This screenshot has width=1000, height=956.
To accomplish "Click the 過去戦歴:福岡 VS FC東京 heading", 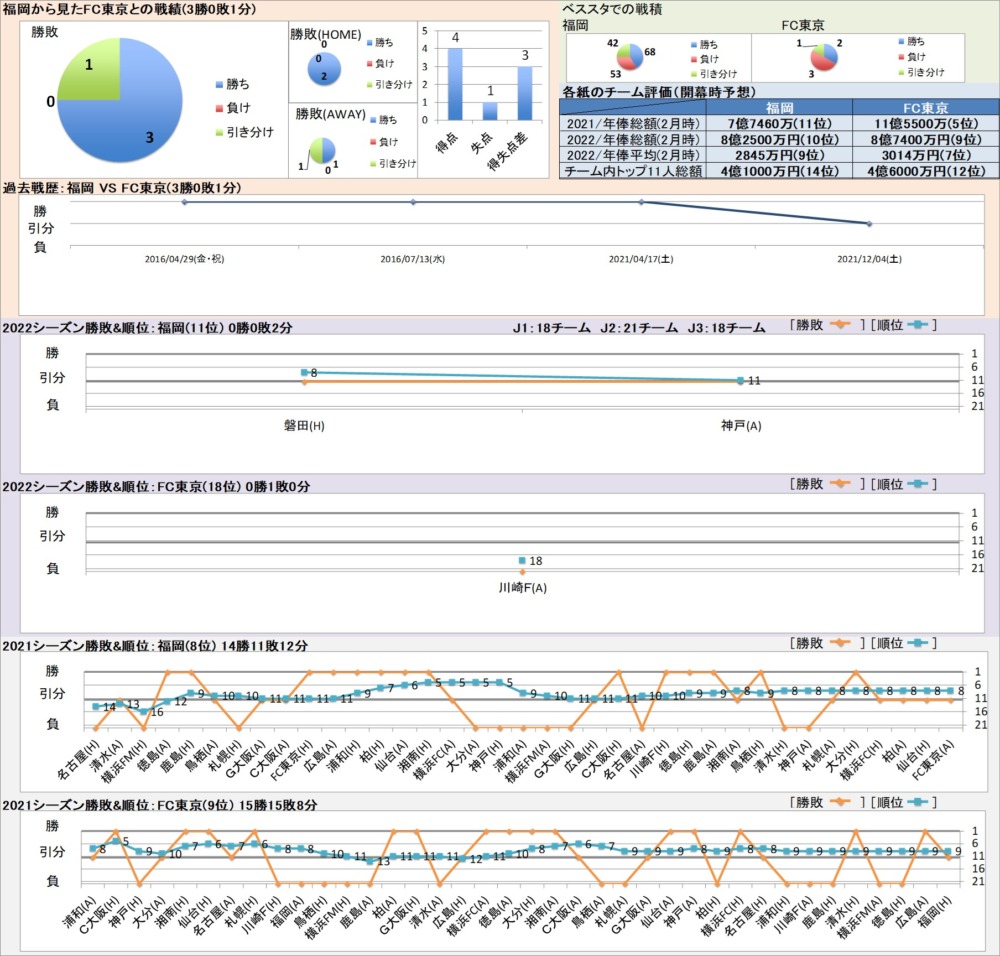I will tap(122, 188).
